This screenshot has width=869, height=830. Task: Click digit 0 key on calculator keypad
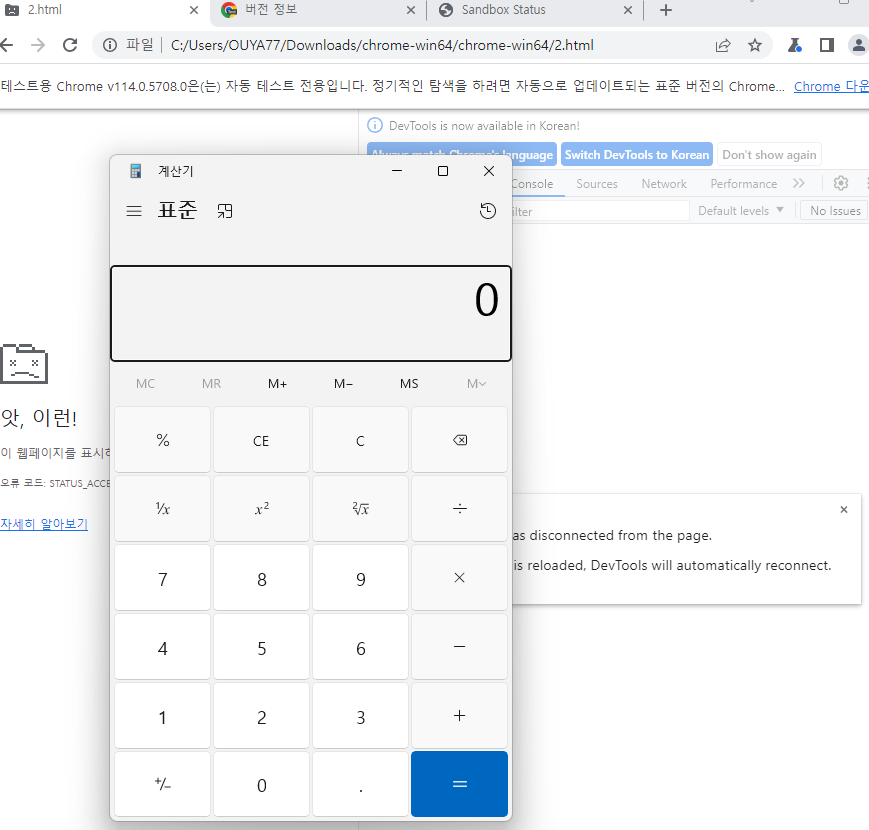[261, 784]
